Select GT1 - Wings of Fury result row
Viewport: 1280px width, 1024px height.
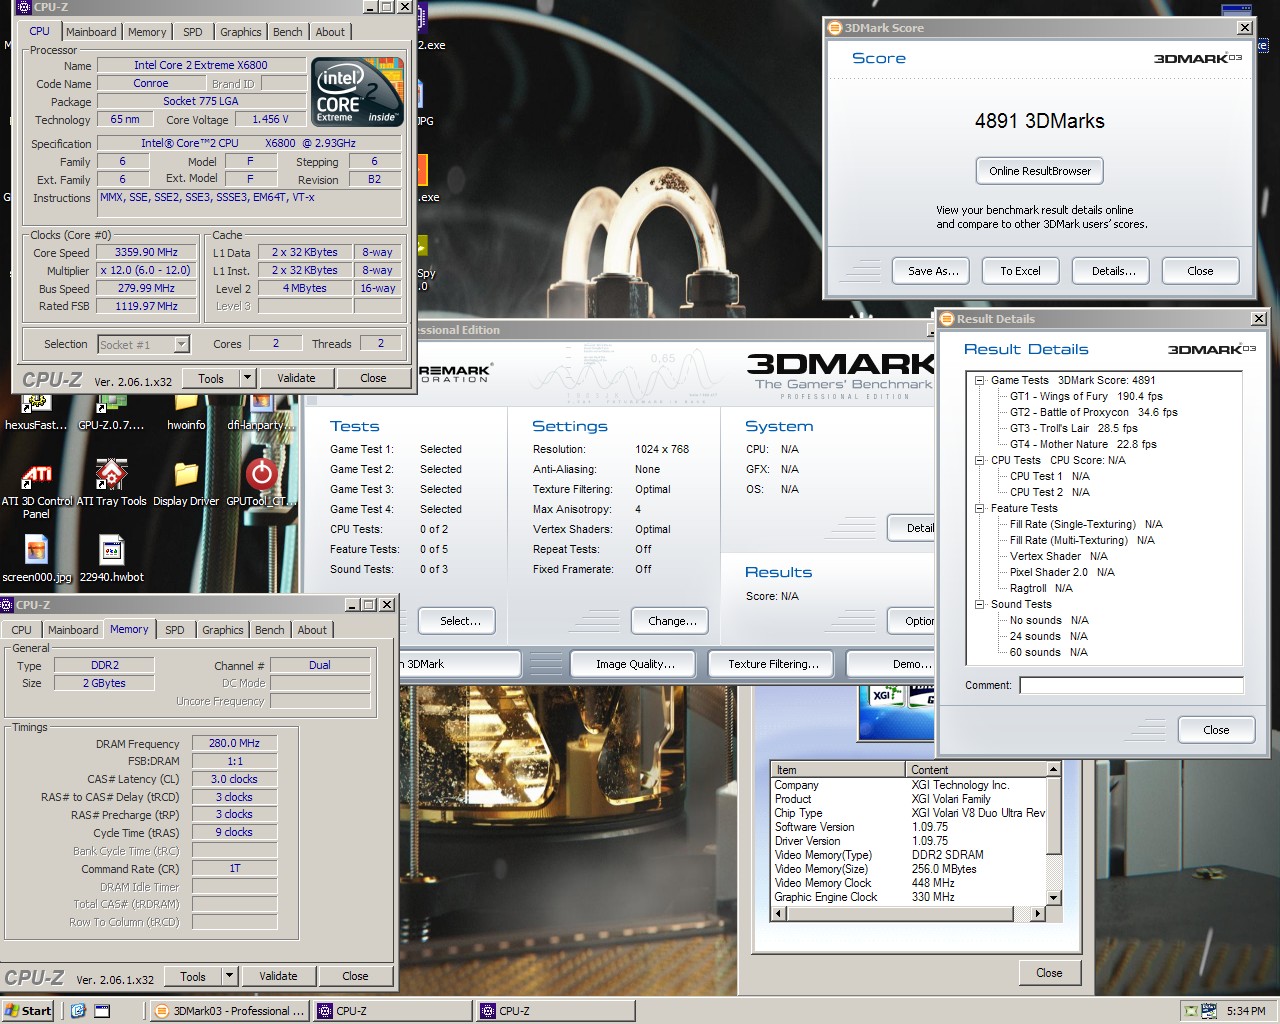1086,396
